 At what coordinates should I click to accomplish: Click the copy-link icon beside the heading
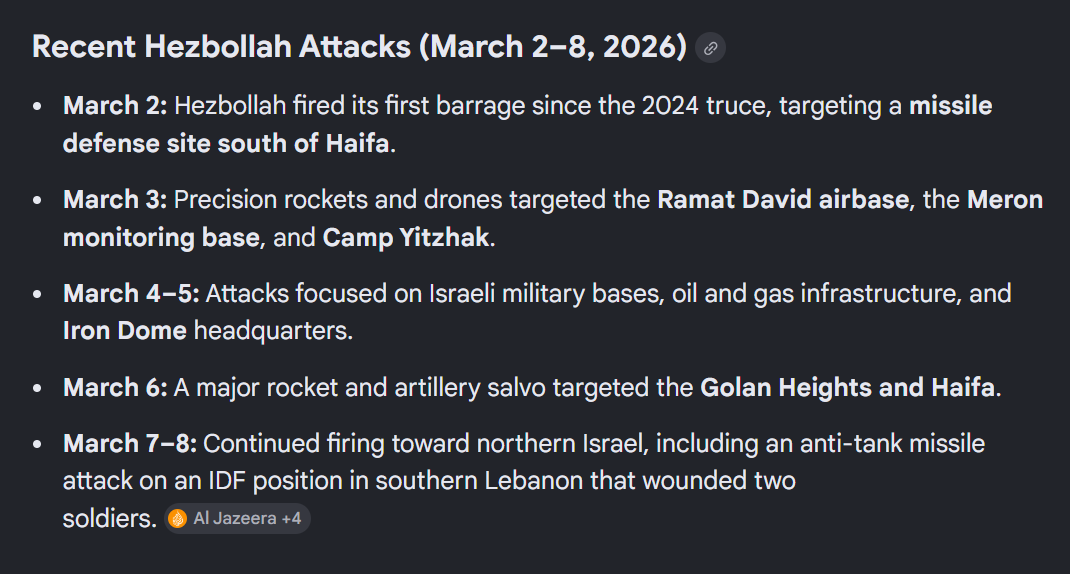tap(710, 48)
